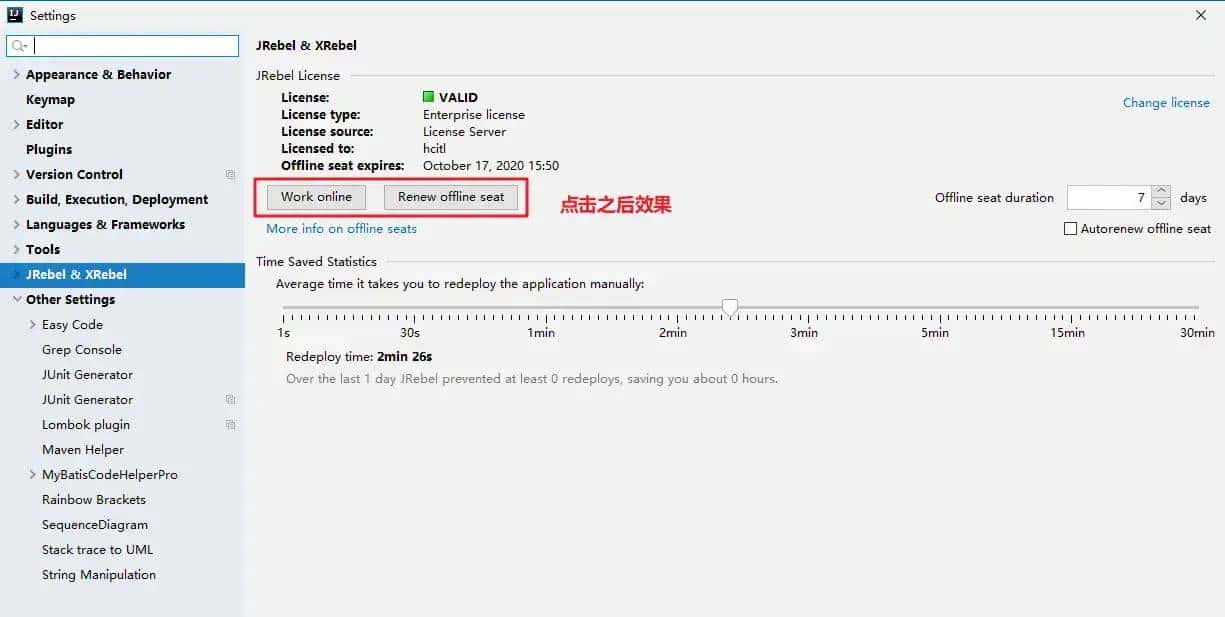Expand Build, Execution, Deployment node
Screen dimensions: 1225x617
click(x=16, y=200)
